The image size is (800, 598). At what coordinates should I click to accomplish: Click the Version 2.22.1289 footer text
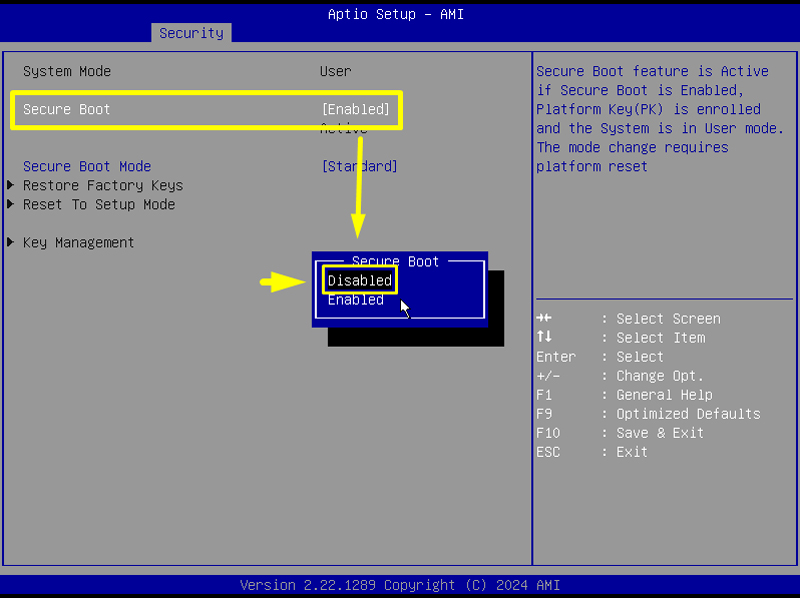click(x=400, y=585)
